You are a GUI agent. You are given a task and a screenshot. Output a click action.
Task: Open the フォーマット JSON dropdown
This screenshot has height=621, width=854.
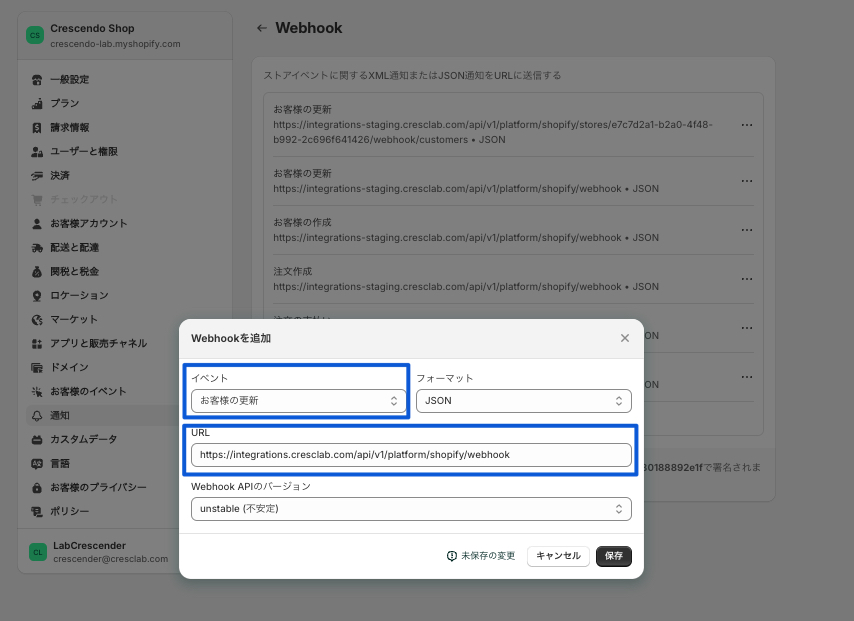(523, 401)
